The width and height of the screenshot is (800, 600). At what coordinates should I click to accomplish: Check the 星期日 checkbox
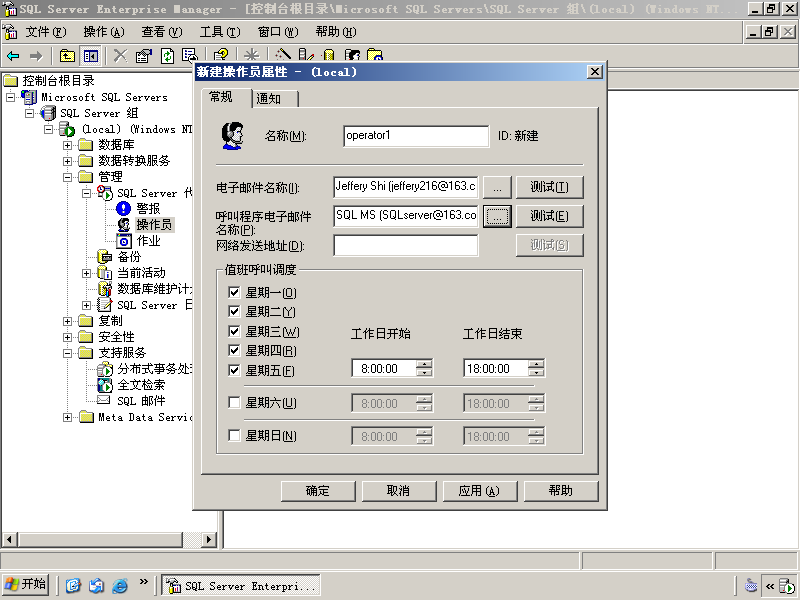(x=234, y=436)
